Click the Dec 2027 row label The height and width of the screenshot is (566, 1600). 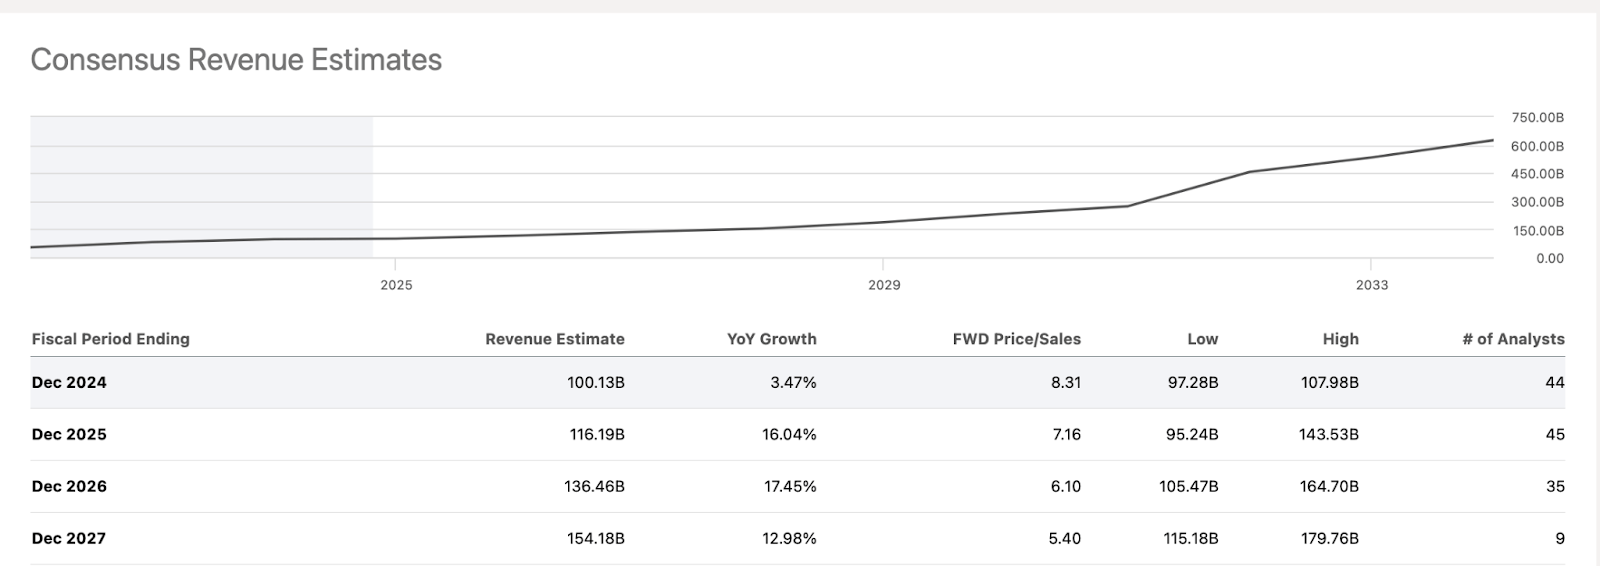(x=69, y=538)
